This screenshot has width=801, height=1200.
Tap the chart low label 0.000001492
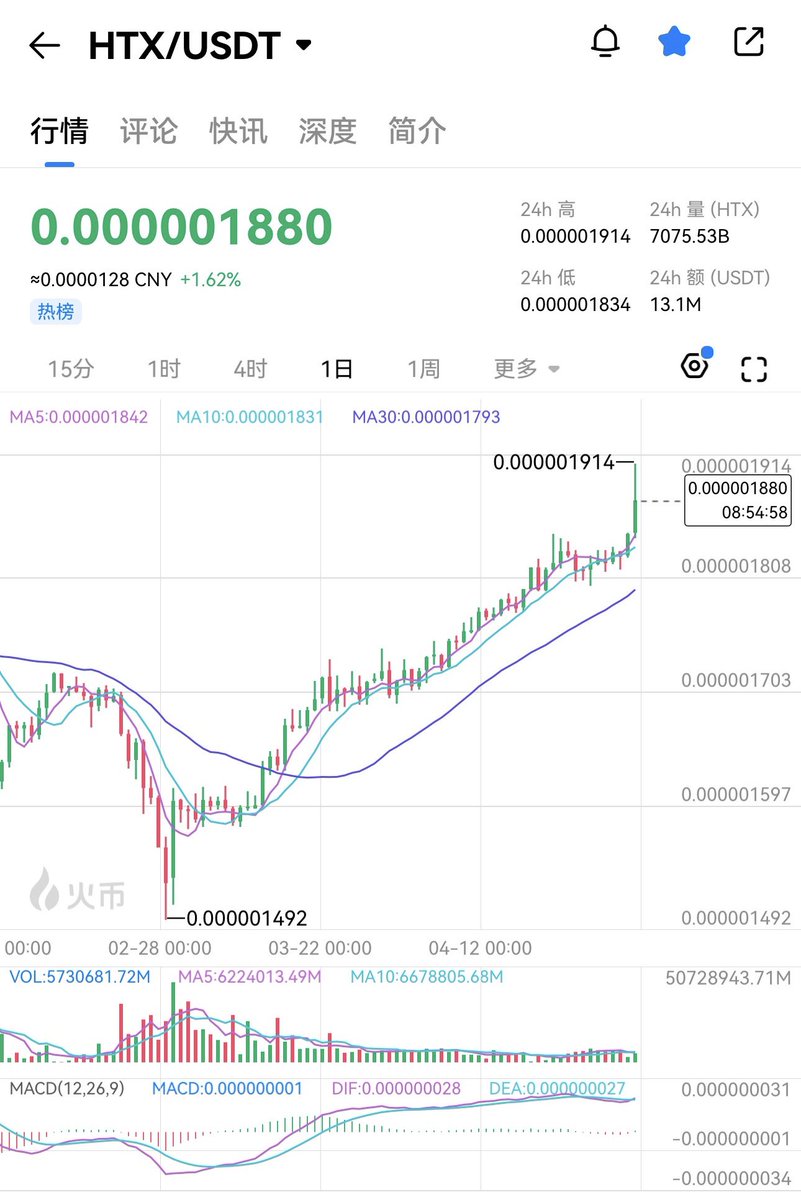[x=247, y=917]
